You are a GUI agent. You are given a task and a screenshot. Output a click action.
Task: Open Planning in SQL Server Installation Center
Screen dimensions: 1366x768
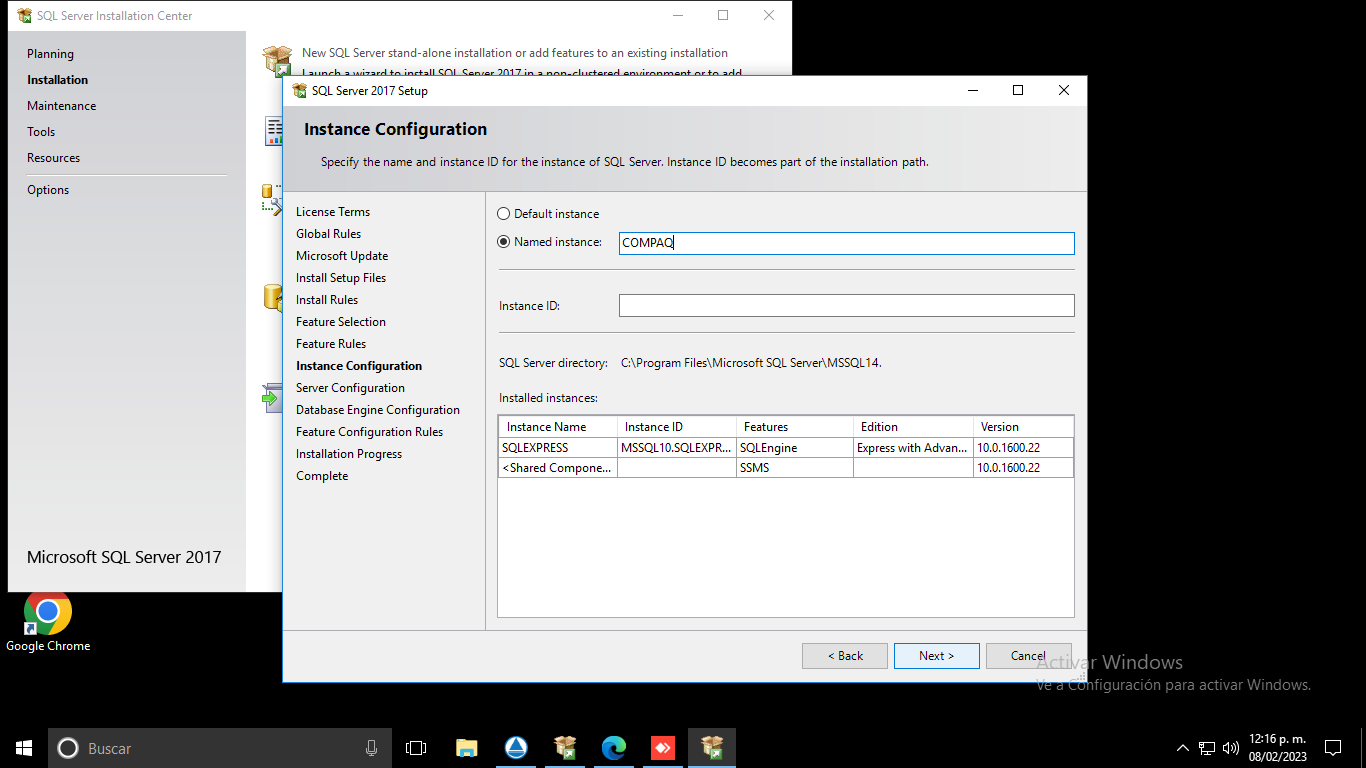(x=50, y=54)
